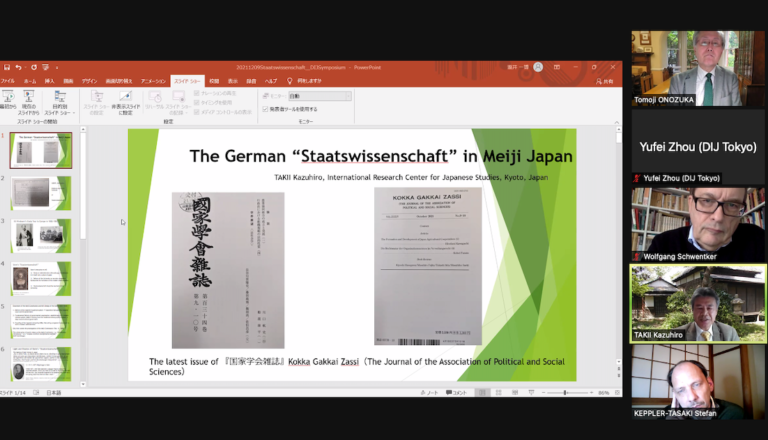Start slideshow from current slide (現在のスライドから)

[29, 102]
